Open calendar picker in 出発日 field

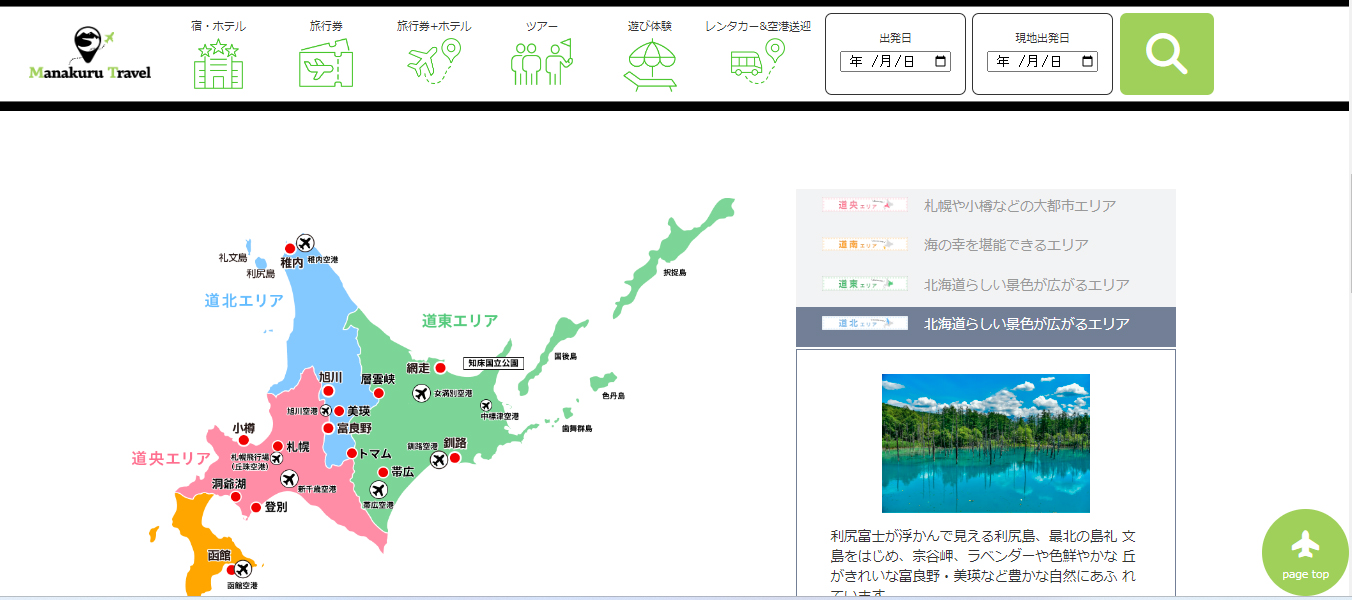point(939,62)
